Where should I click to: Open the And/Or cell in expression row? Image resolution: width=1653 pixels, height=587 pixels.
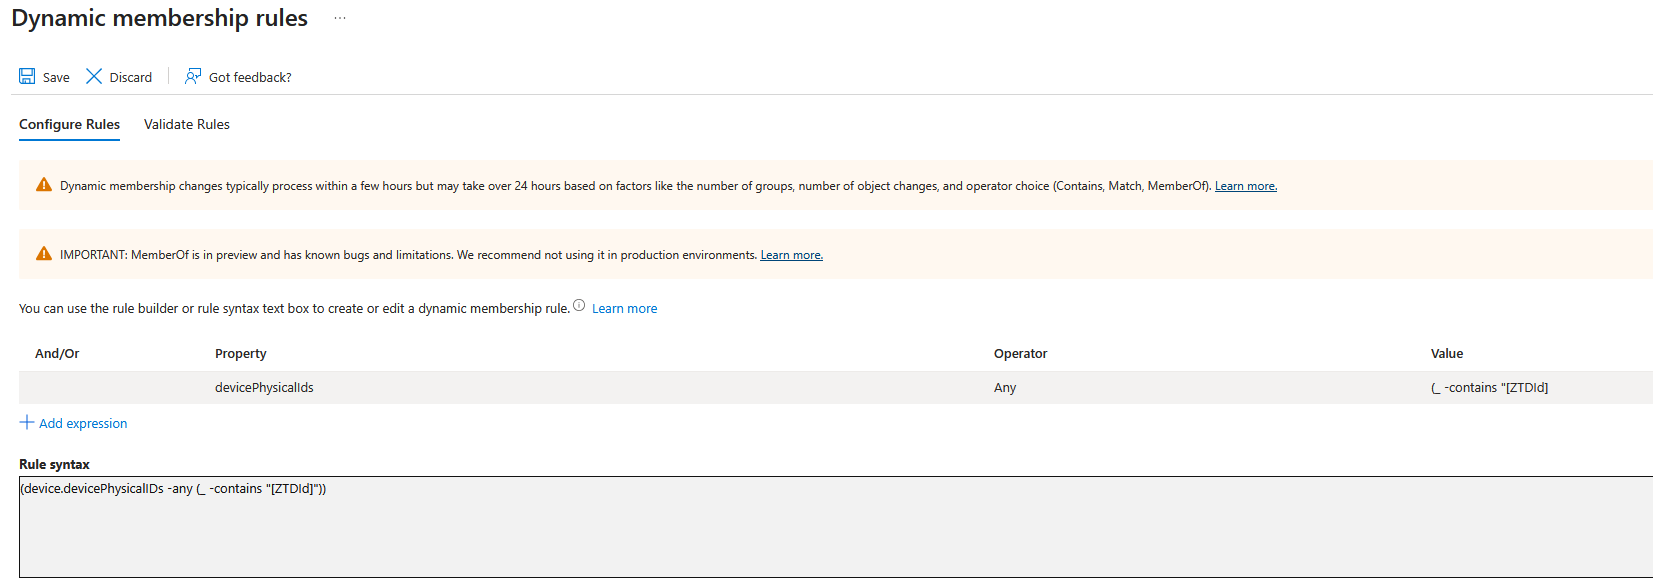click(110, 388)
